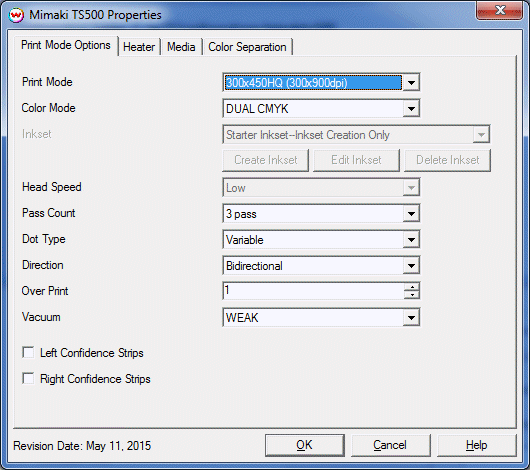Open the Direction dropdown list
The width and height of the screenshot is (530, 470).
[411, 265]
